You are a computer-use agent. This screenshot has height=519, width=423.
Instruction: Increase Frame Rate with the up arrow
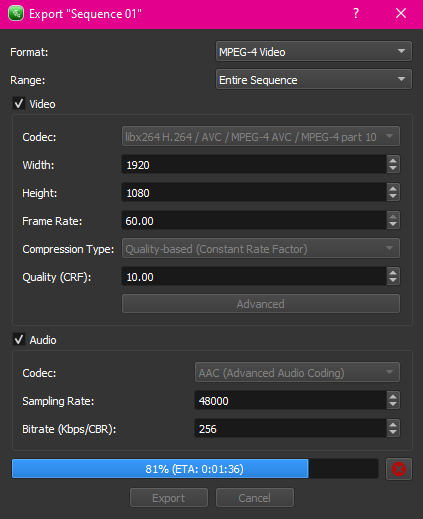[393, 216]
